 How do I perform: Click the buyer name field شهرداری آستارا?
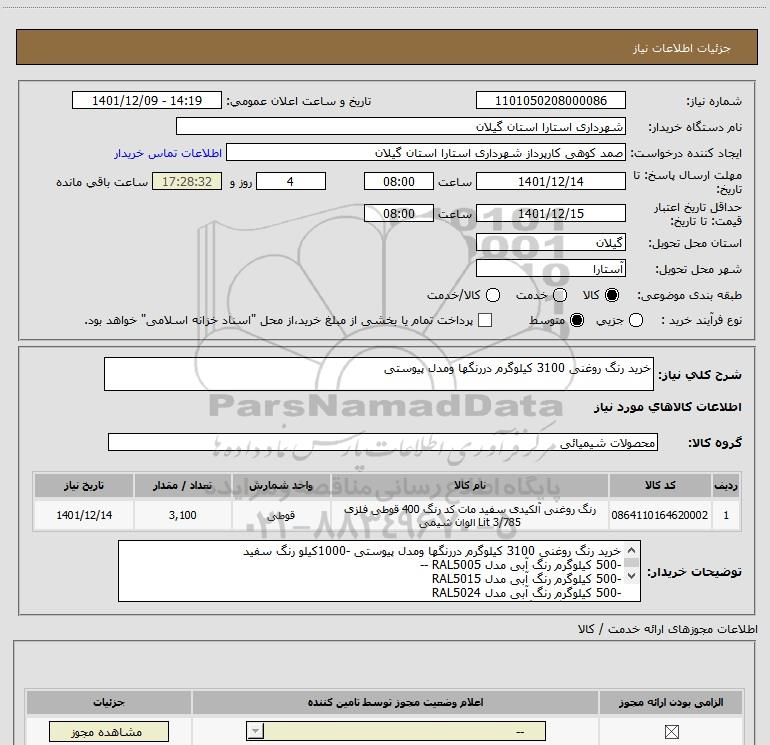point(401,126)
